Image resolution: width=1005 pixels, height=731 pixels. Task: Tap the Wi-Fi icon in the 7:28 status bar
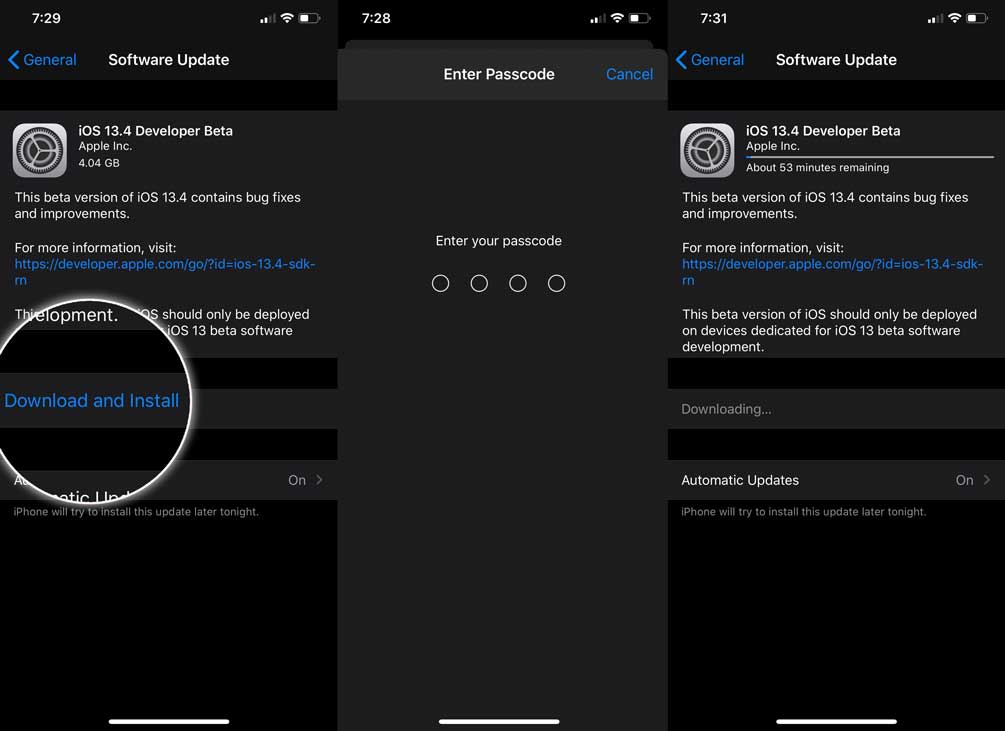point(617,18)
